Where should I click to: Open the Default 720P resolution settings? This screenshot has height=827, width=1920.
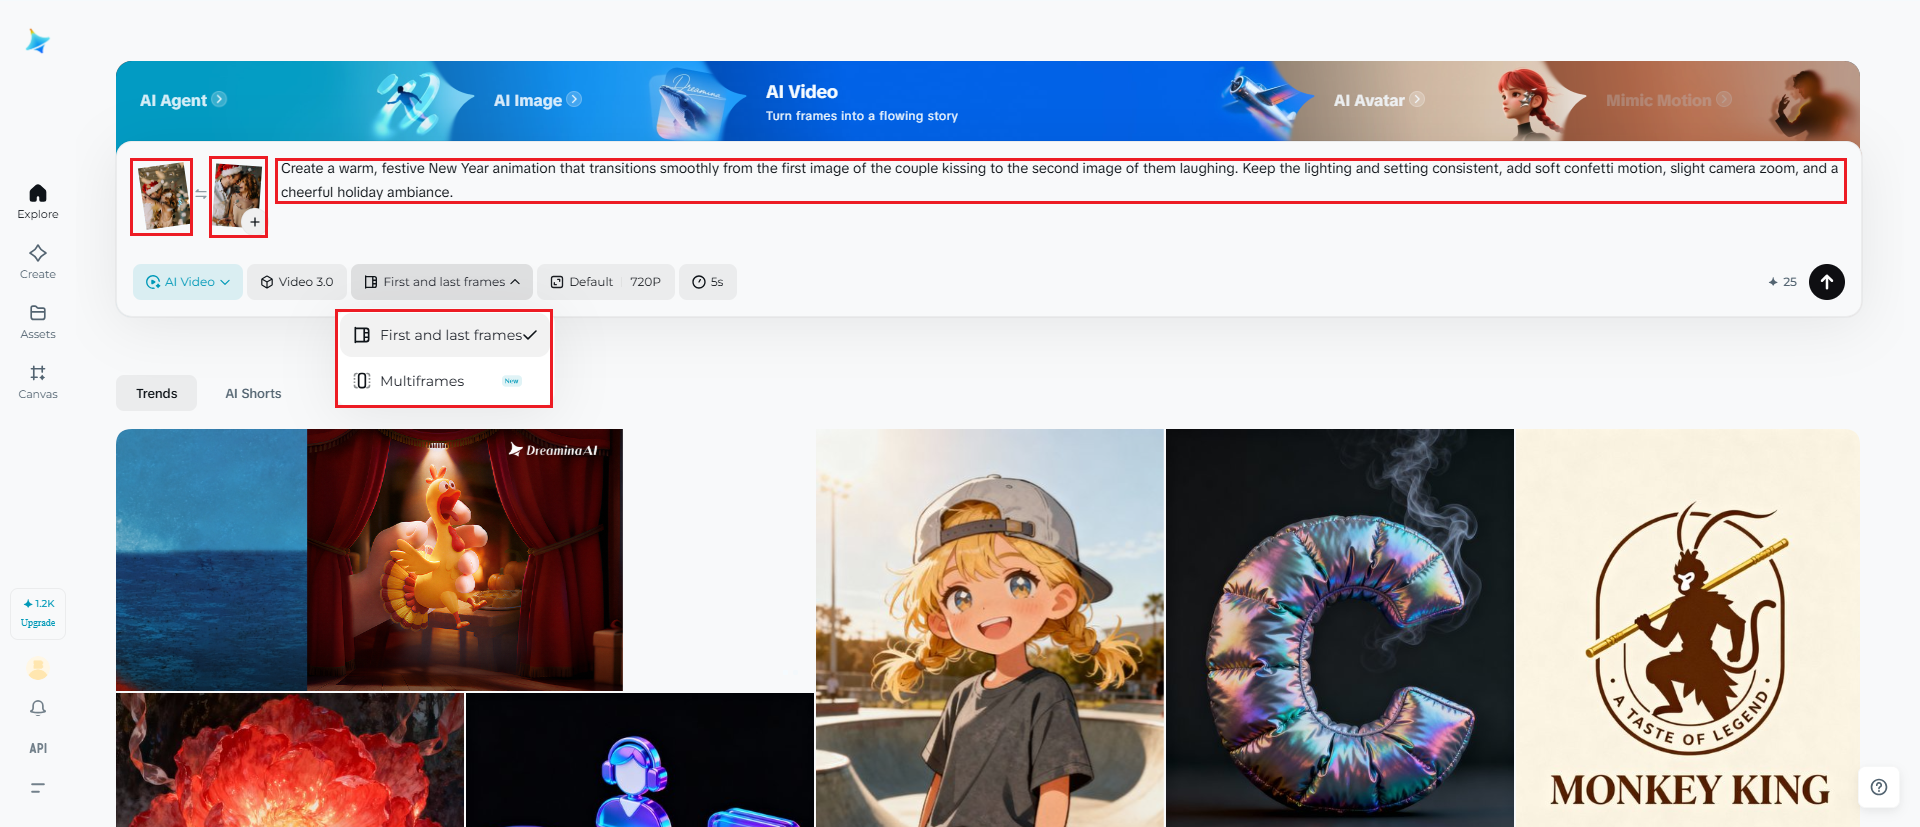pyautogui.click(x=606, y=282)
